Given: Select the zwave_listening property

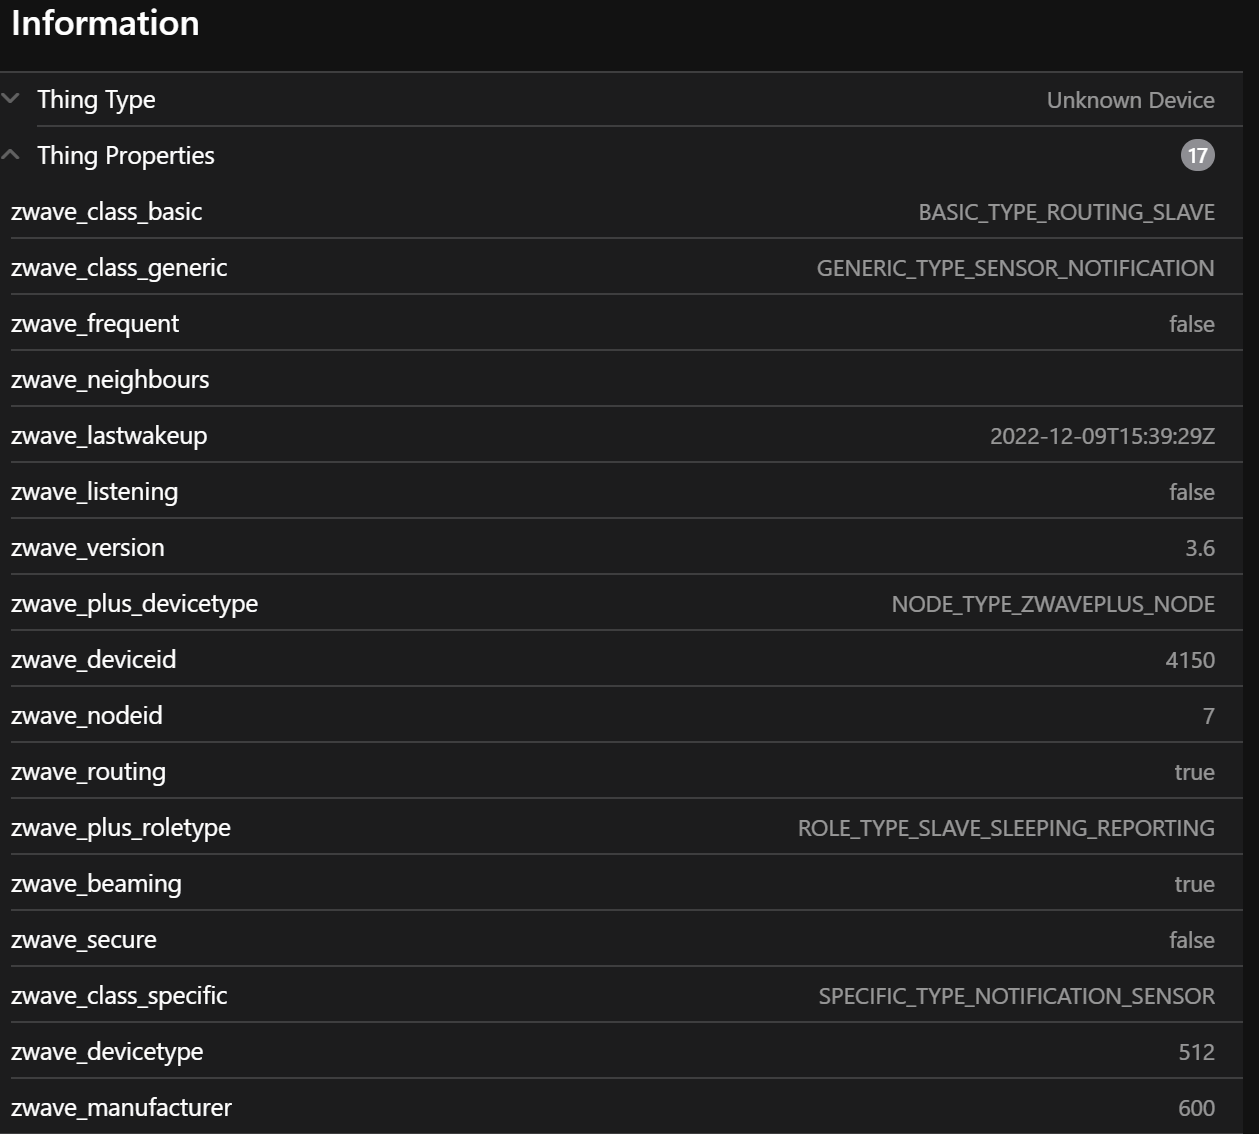Looking at the screenshot, I should coord(95,492).
